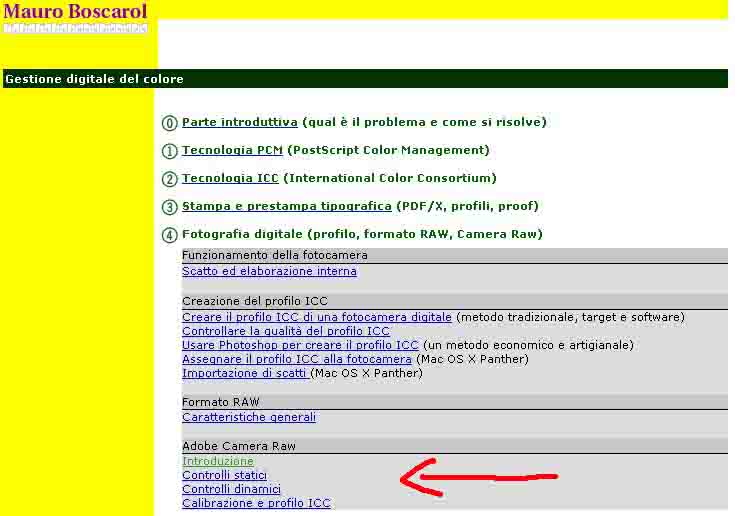Open the Controlli statici link
Viewport: 735px width, 516px height.
224,475
